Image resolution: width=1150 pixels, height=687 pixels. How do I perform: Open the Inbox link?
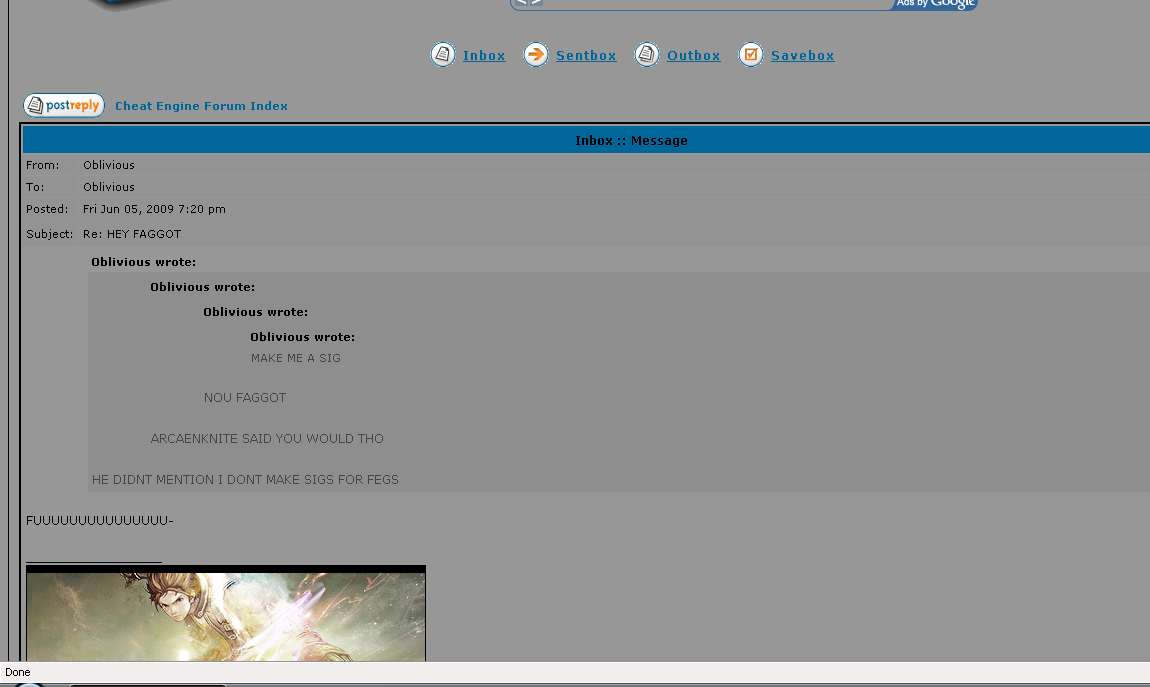[484, 56]
